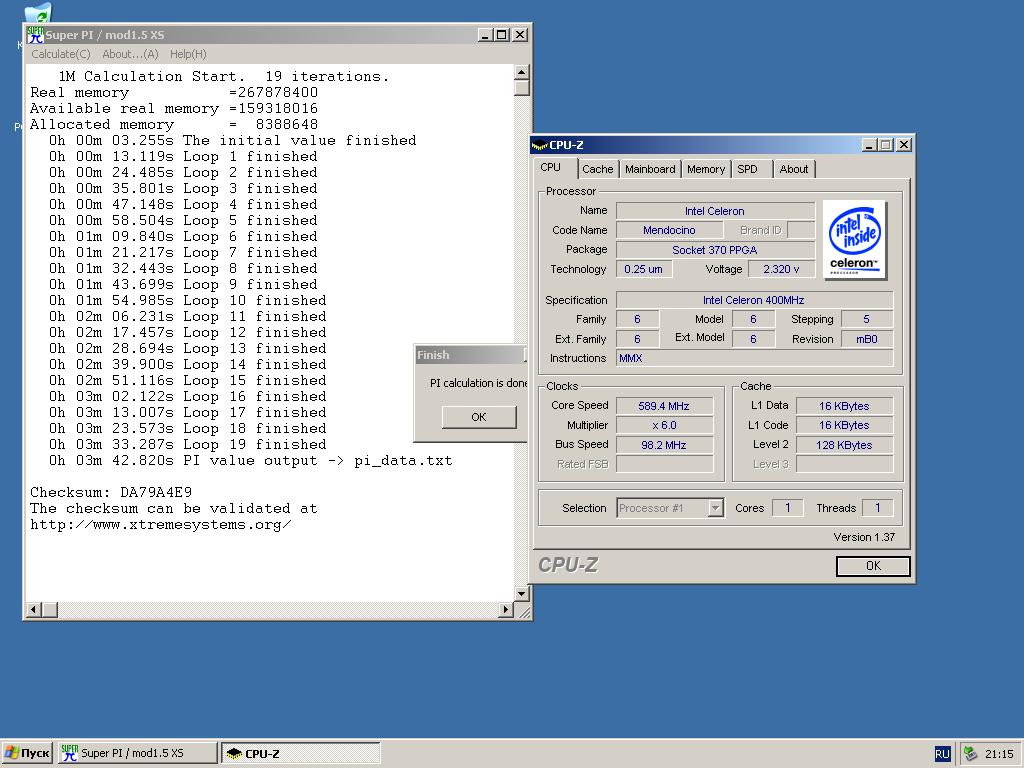Click the Core Speed value 589.4 MHz
This screenshot has width=1024, height=768.
tap(664, 406)
